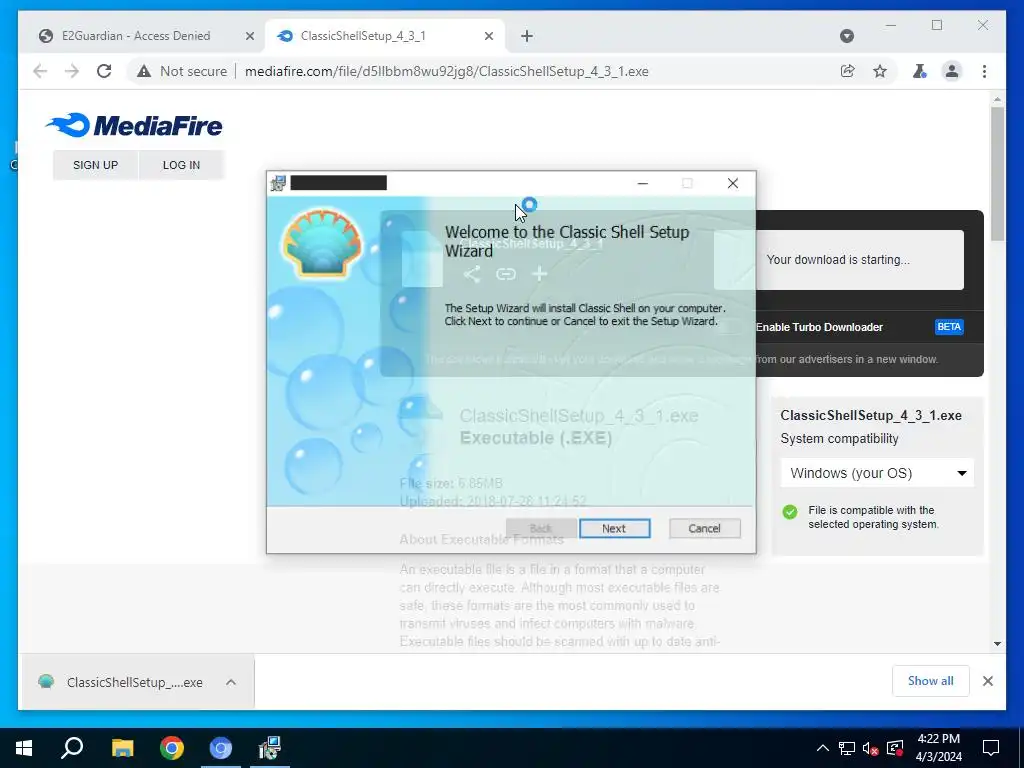This screenshot has height=768, width=1024.
Task: Open the Chrome Labs flask icon
Action: tap(920, 71)
